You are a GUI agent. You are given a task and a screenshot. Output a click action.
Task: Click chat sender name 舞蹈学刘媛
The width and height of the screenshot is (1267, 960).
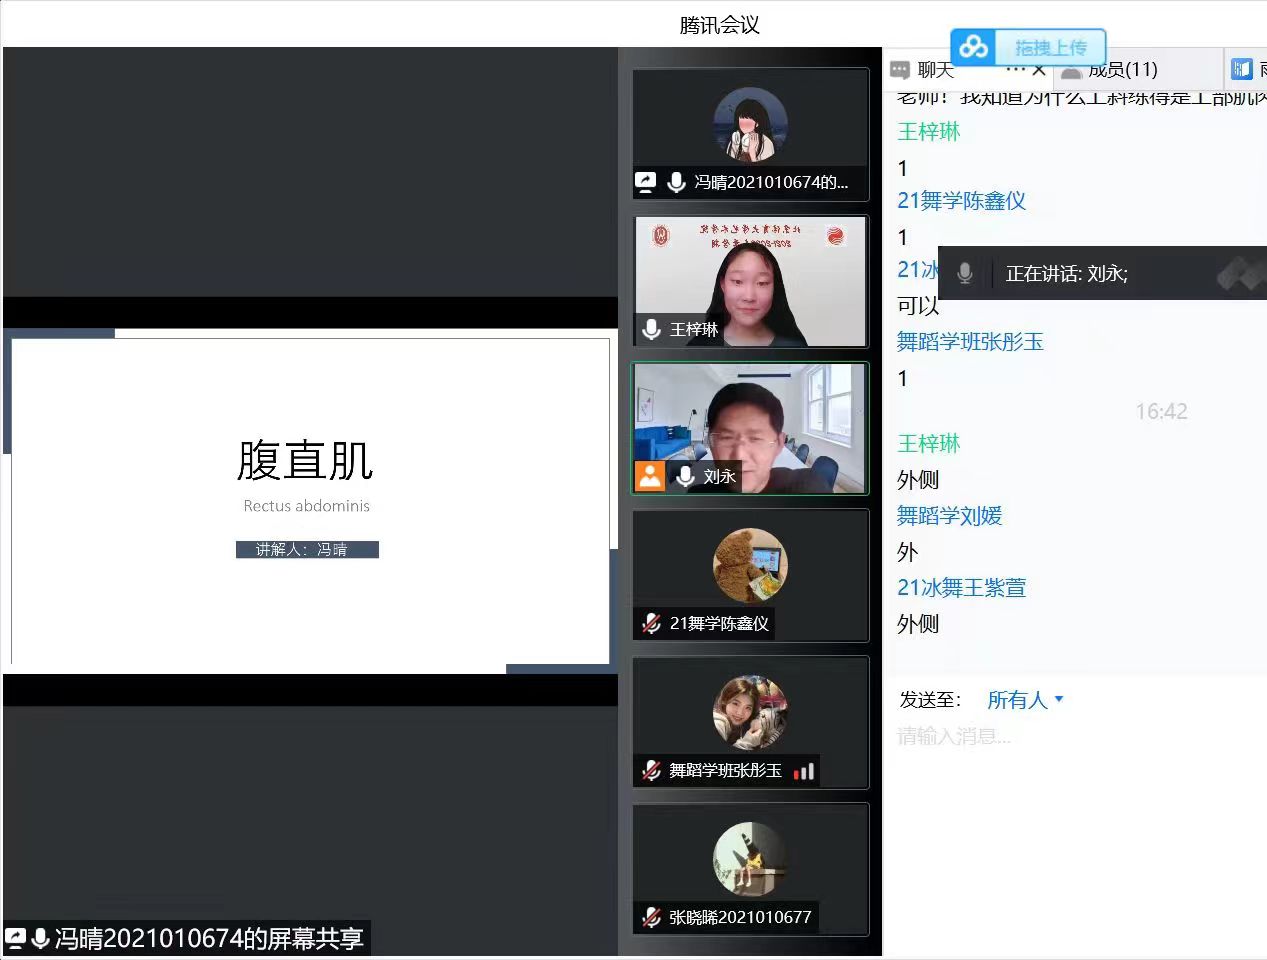pos(949,516)
